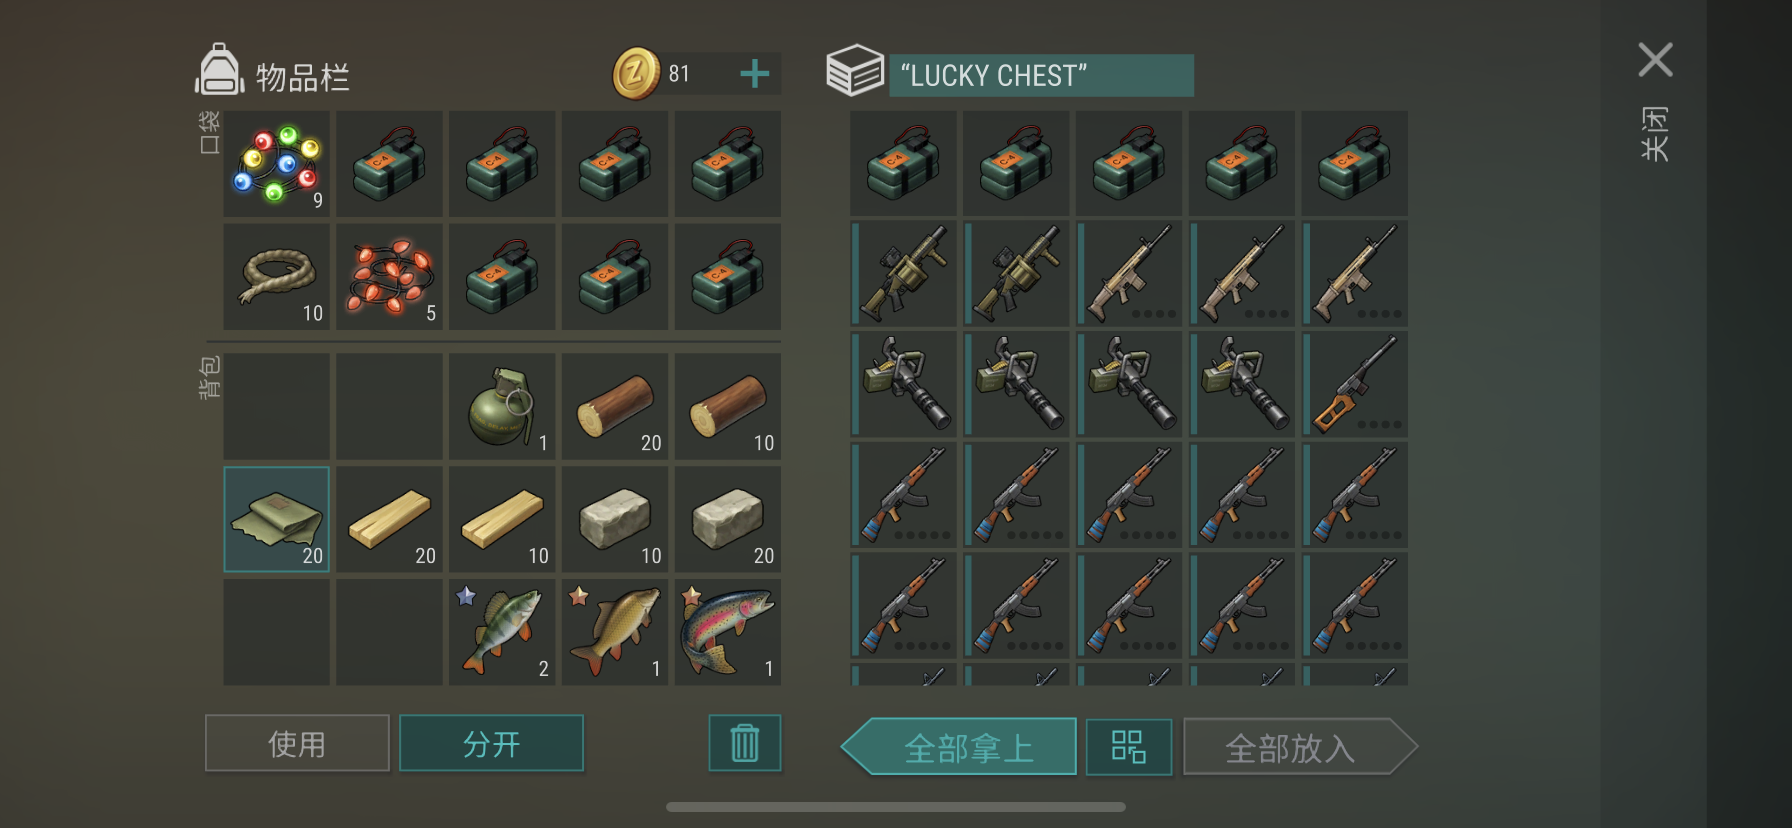Select the grenade in backpack
Viewport: 1792px width, 828px height.
(502, 407)
